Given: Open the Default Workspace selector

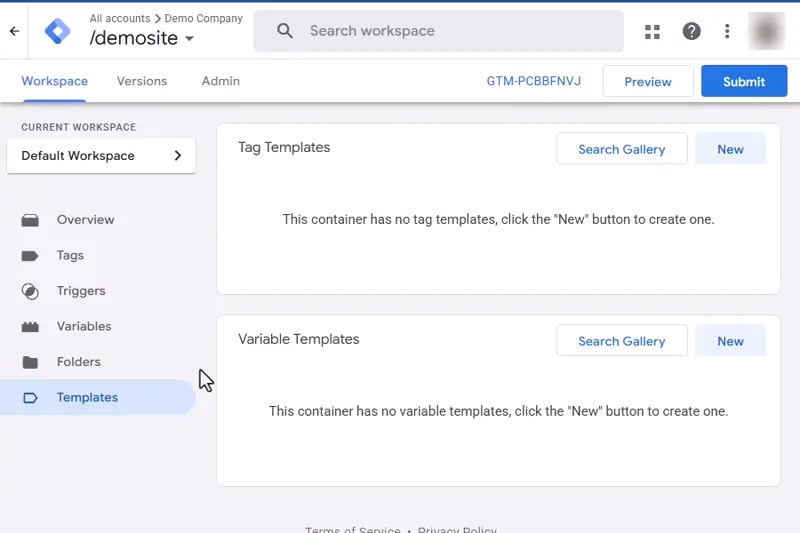Looking at the screenshot, I should [x=101, y=156].
